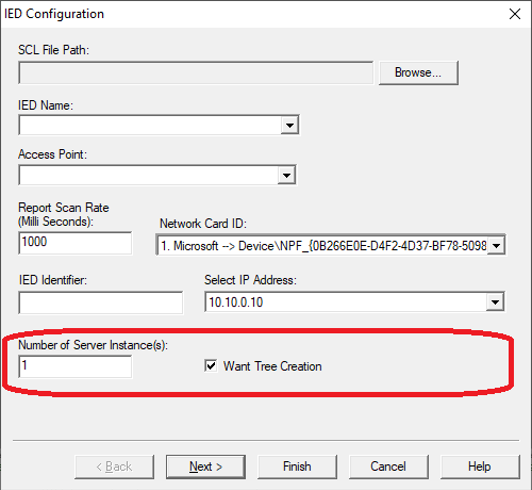Expand the IED Name dropdown arrow
Viewport: 532px width, 490px height.
(290, 125)
